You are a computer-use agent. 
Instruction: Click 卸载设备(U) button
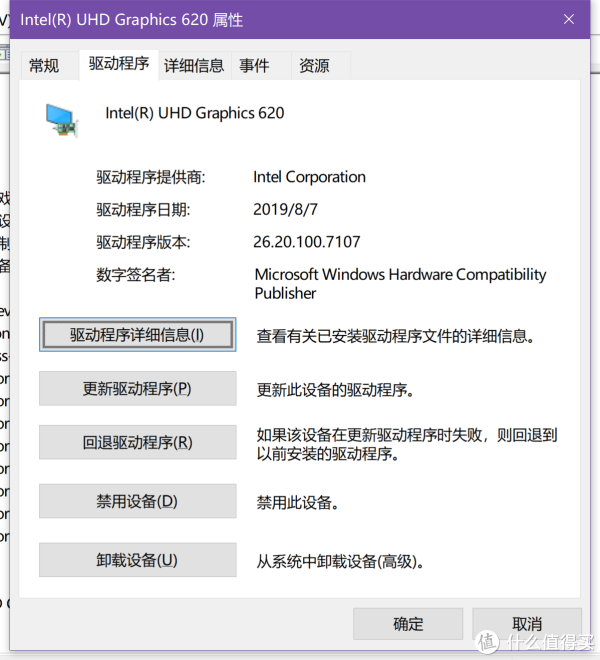pyautogui.click(x=138, y=560)
